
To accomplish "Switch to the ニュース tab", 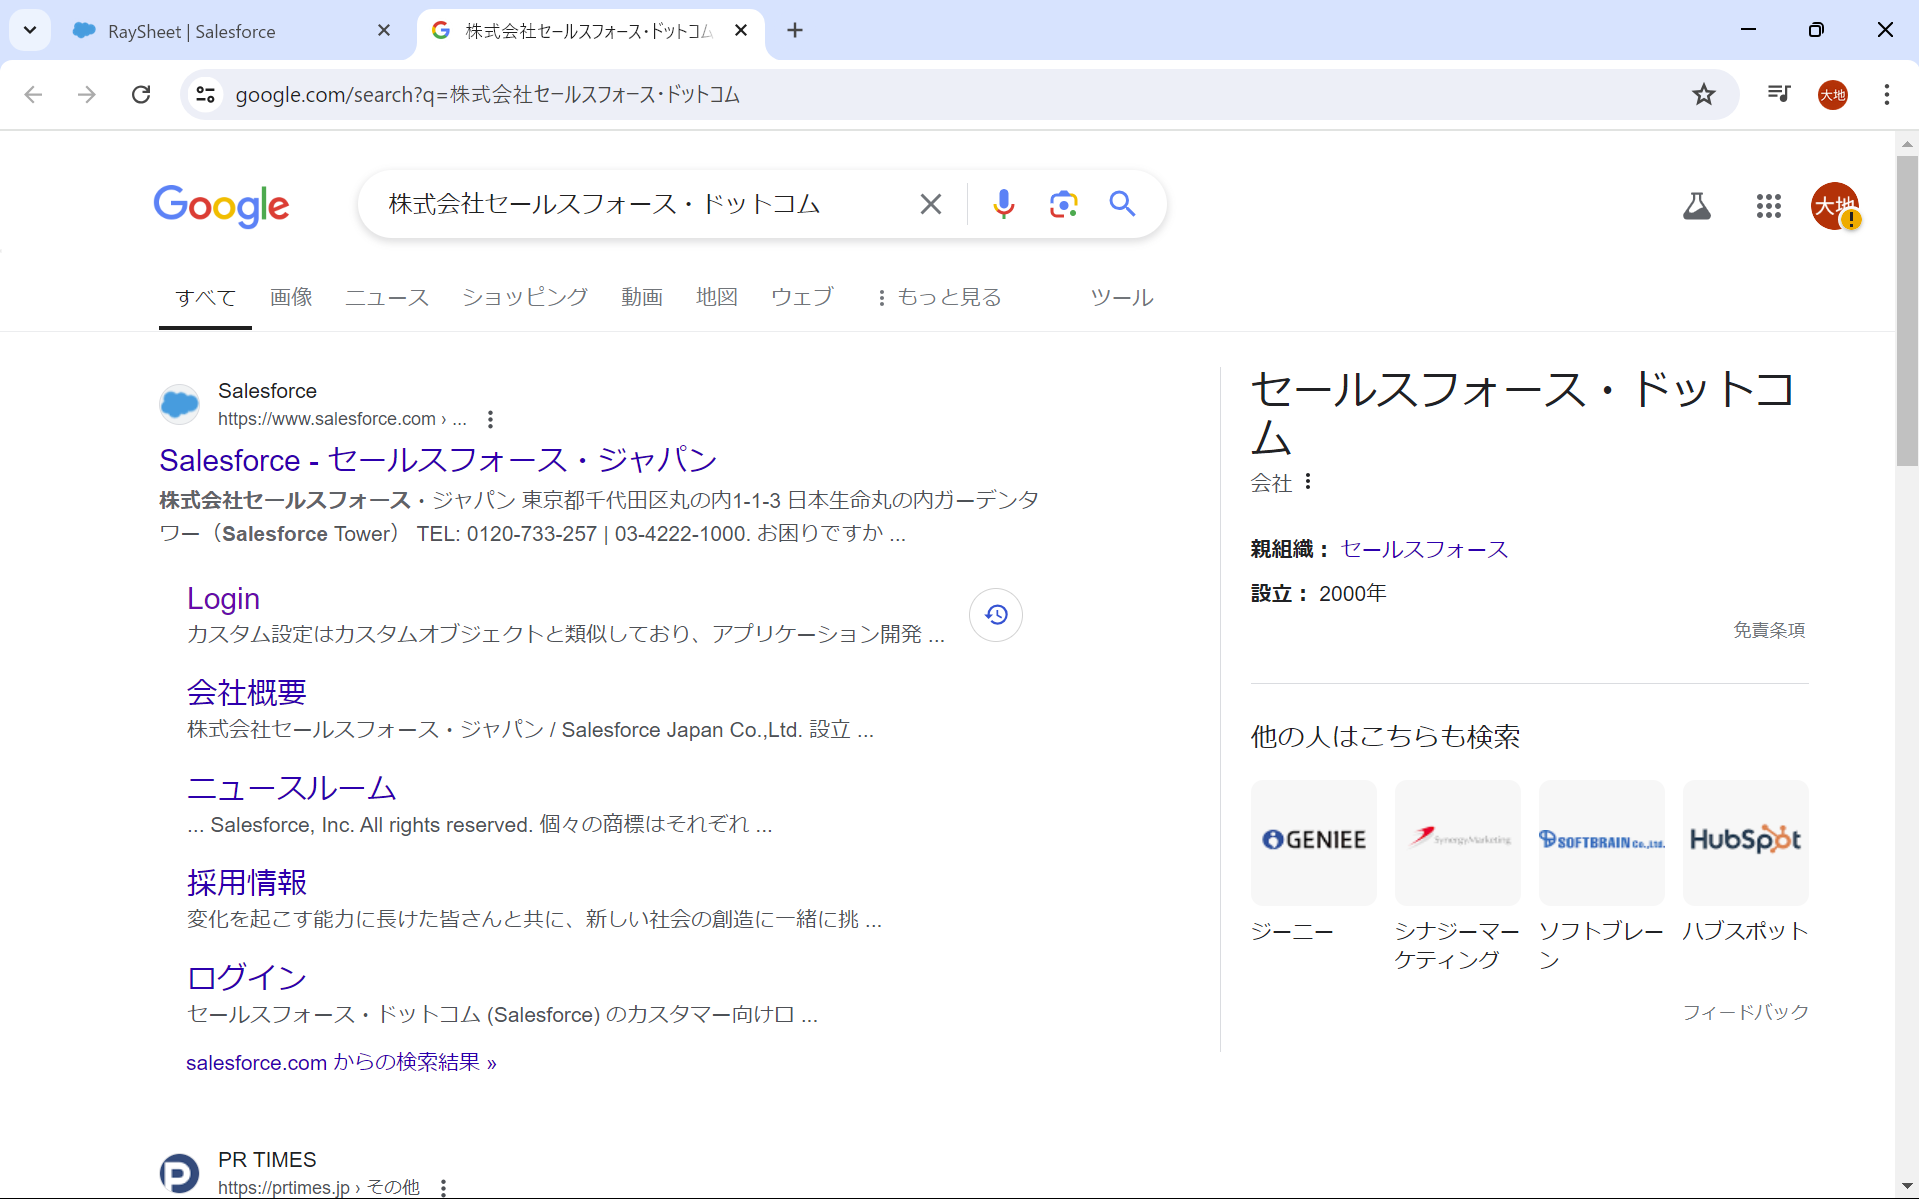I will pyautogui.click(x=387, y=297).
